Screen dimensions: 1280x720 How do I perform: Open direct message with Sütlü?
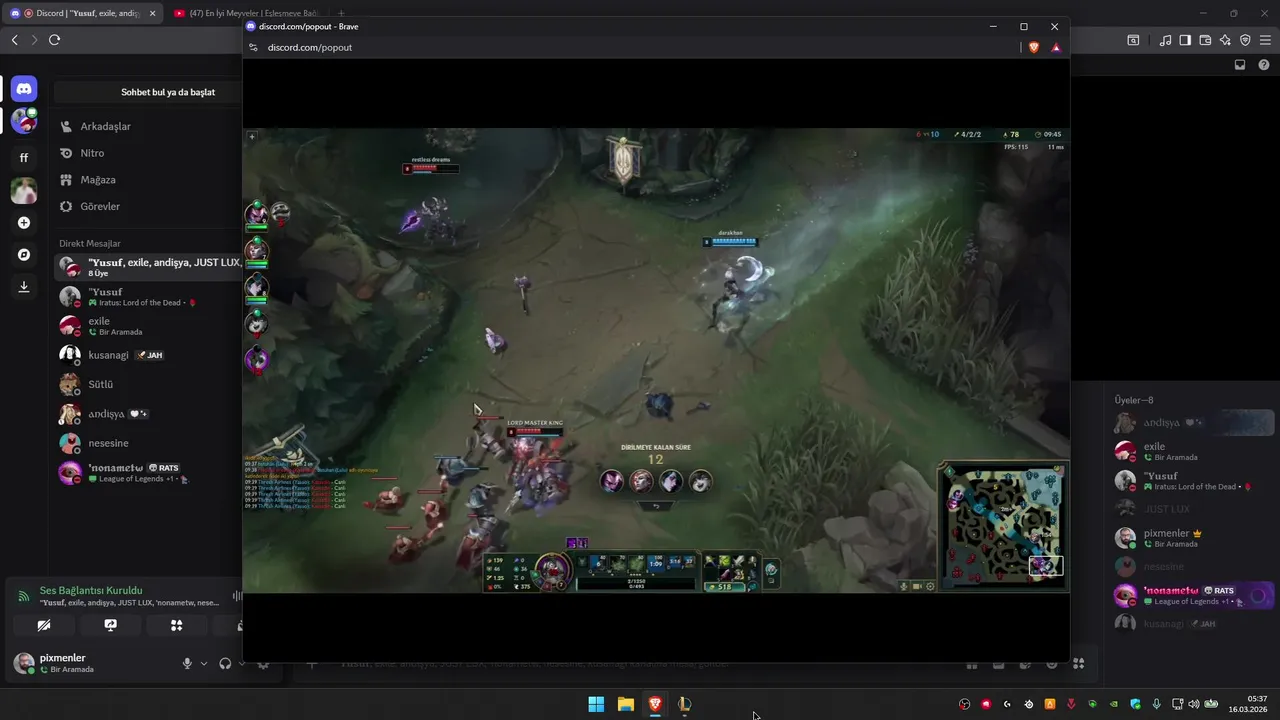point(148,384)
